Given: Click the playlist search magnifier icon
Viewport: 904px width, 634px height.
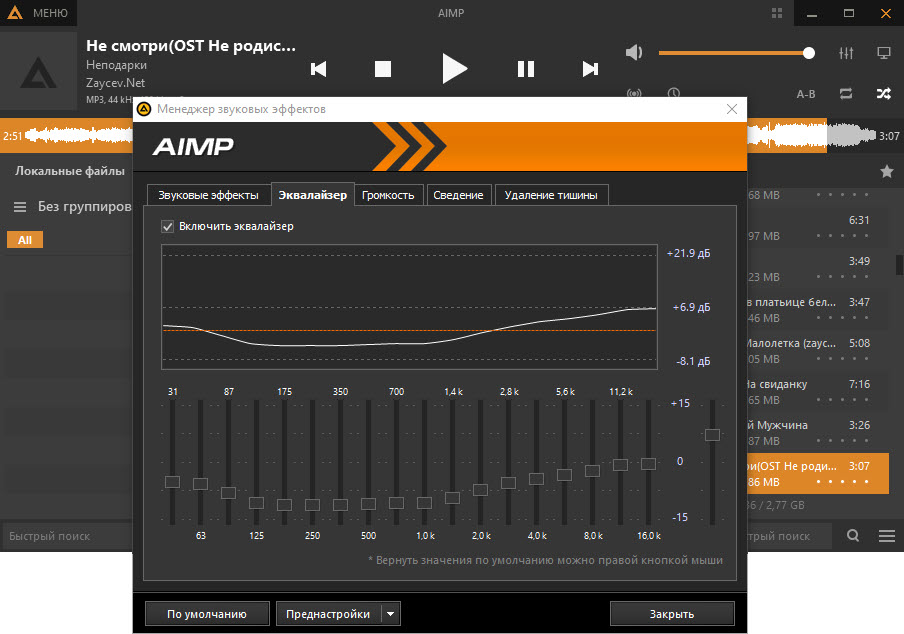Looking at the screenshot, I should [x=853, y=536].
